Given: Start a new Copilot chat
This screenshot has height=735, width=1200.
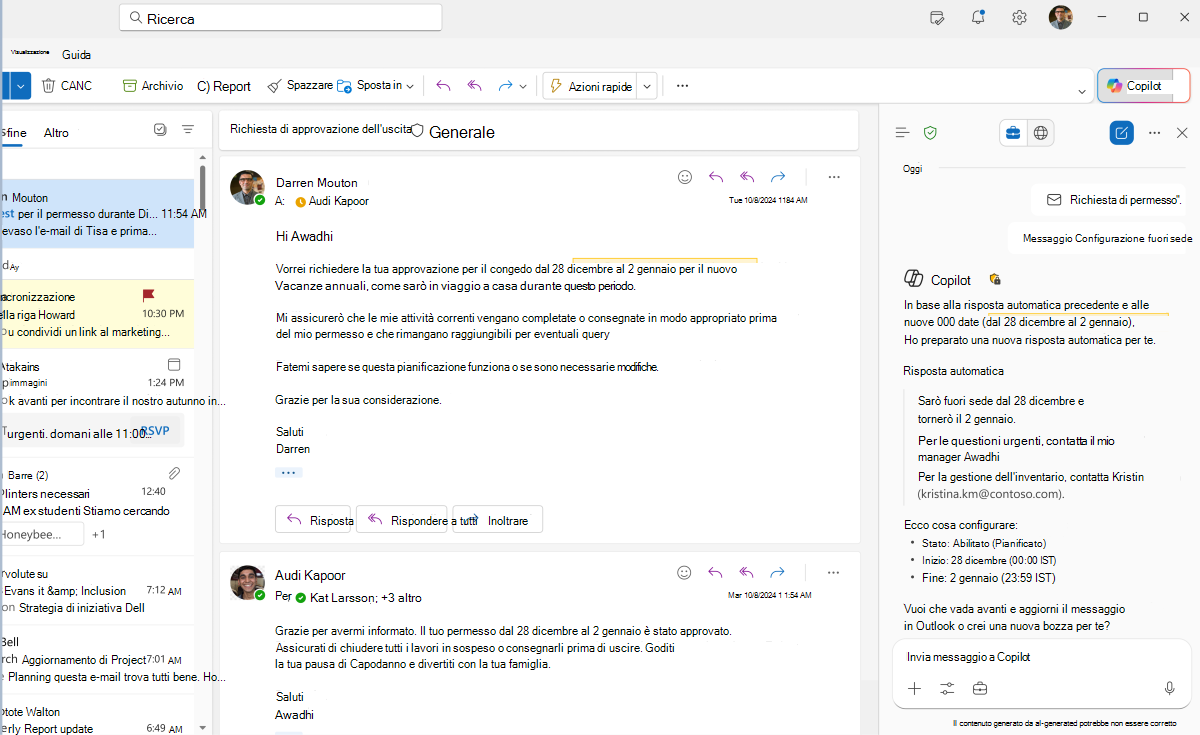Looking at the screenshot, I should [x=1122, y=132].
